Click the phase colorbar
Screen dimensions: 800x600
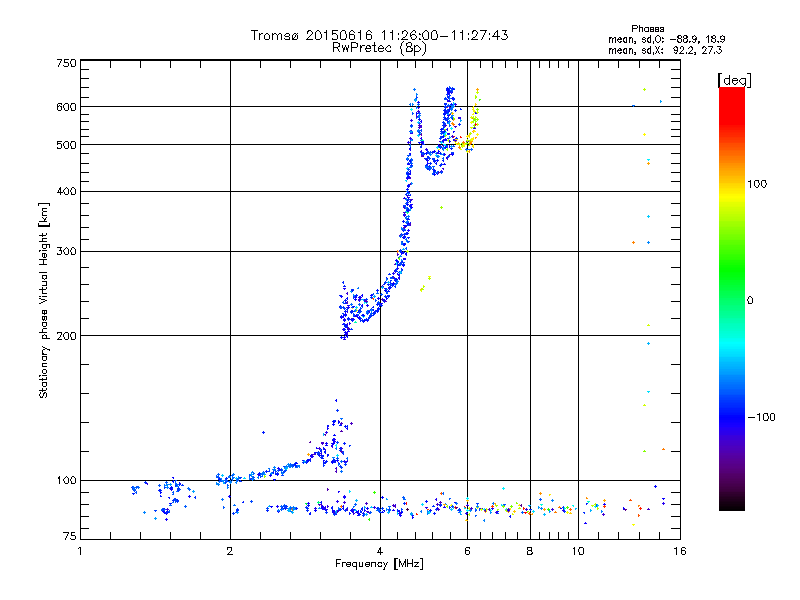tap(732, 298)
